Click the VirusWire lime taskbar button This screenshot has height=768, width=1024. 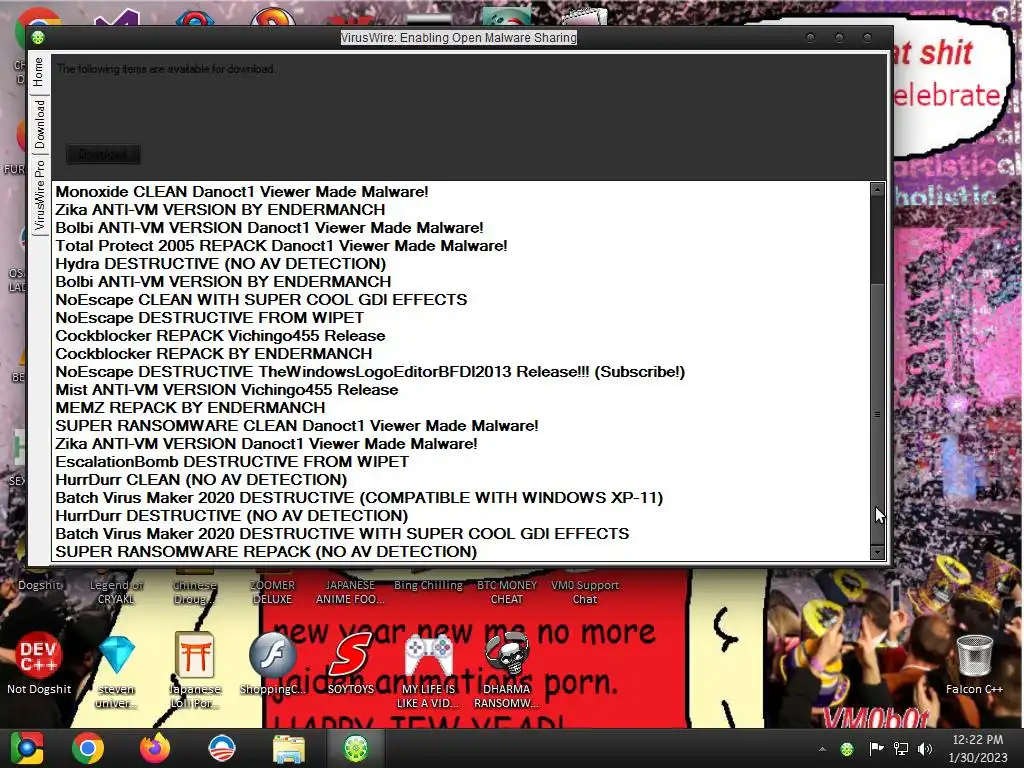pos(356,748)
